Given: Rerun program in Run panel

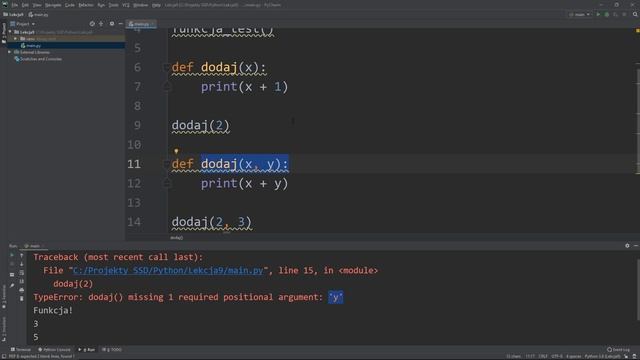Looking at the screenshot, I should [12, 255].
